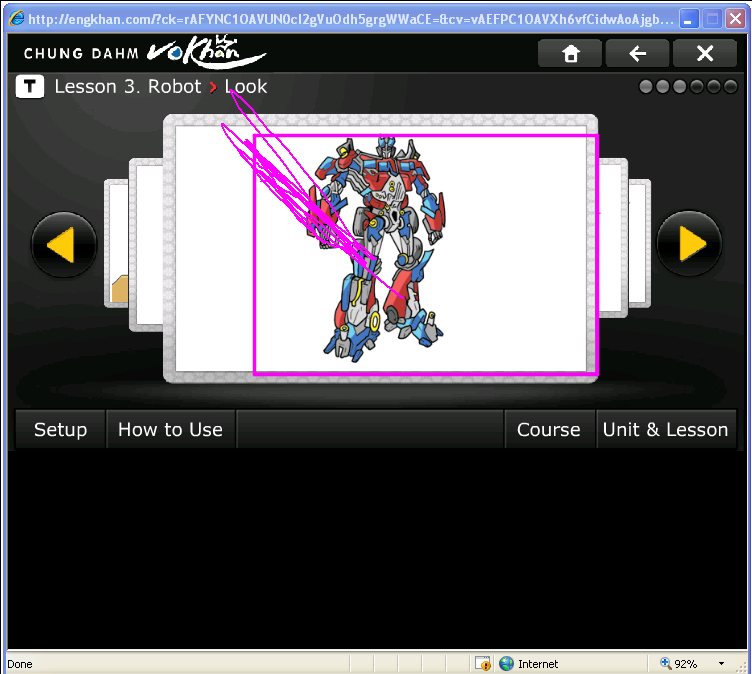Select the first progress dot

(646, 87)
